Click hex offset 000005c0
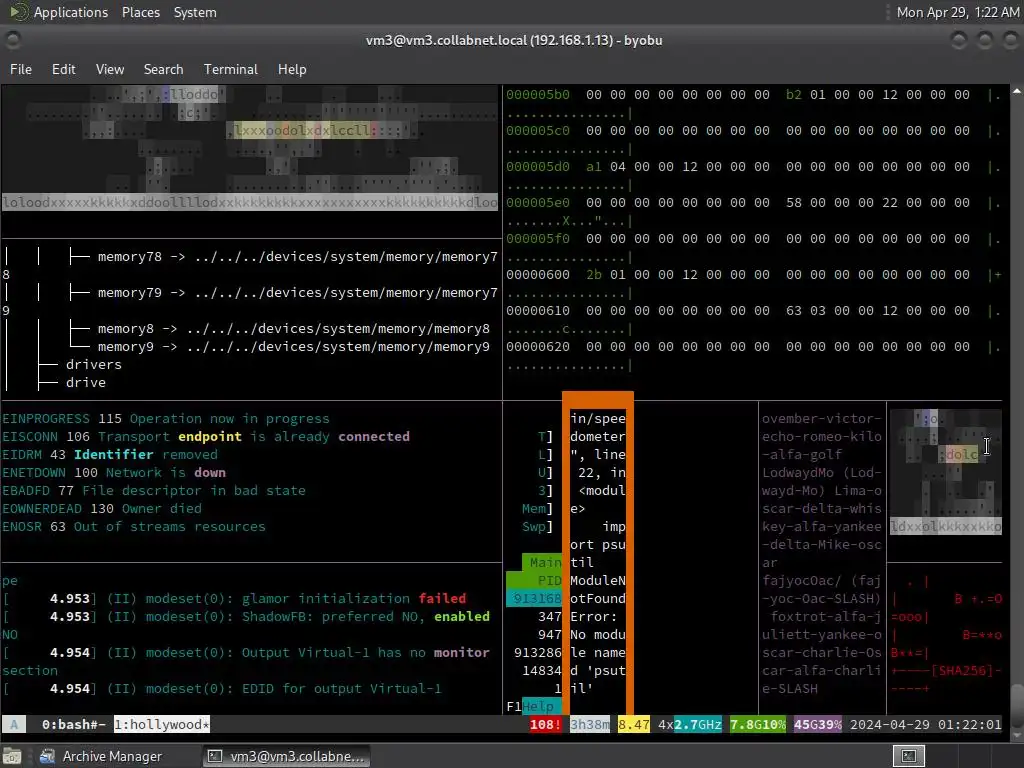1024x768 pixels. (537, 131)
